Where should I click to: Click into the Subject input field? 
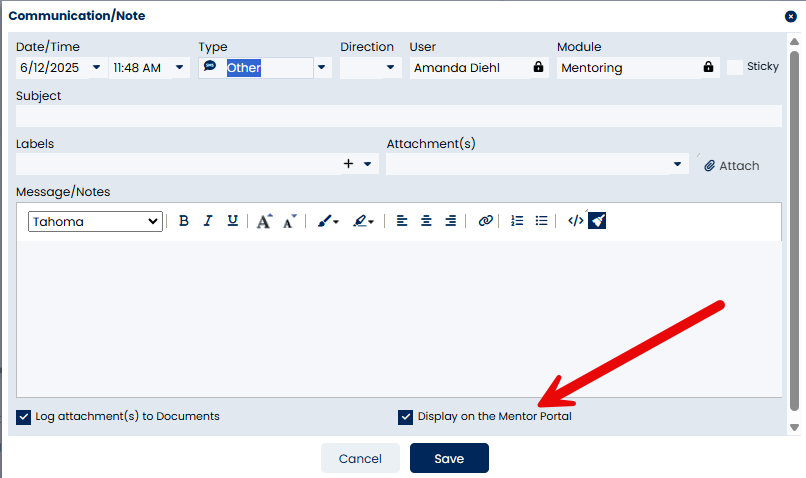399,116
